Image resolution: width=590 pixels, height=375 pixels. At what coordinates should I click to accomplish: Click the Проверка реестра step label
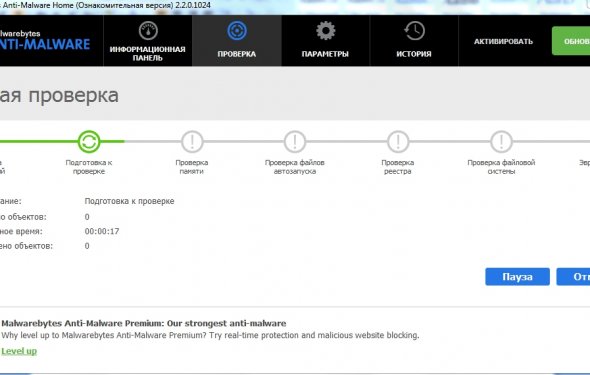[x=398, y=167]
